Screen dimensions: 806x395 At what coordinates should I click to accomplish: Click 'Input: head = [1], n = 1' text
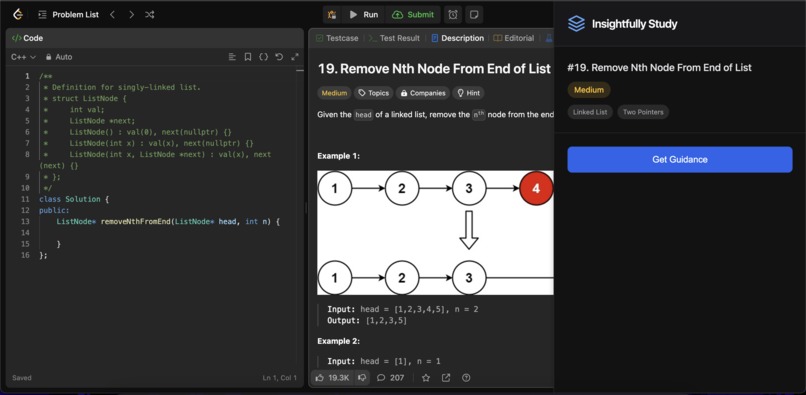(384, 361)
